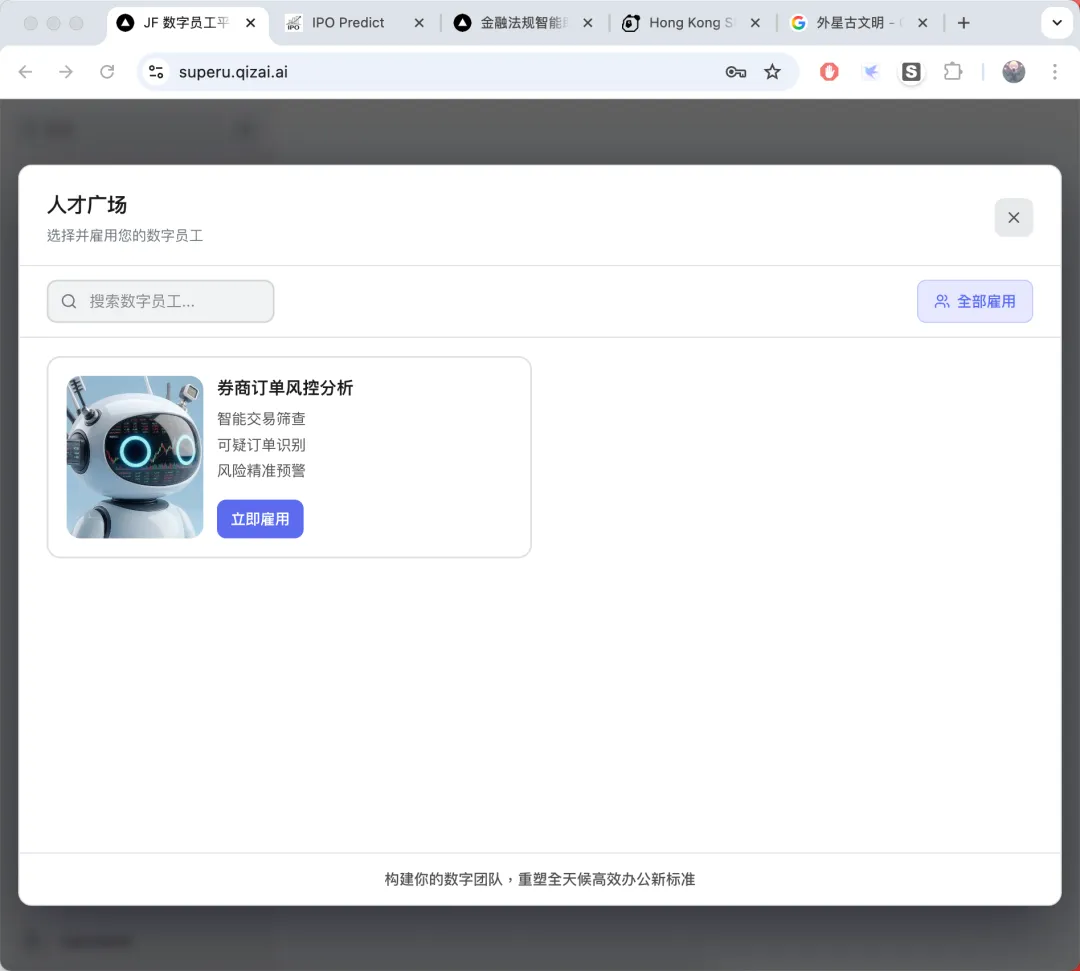Screen dimensions: 1080x971
Task: Click the robot thumbnail on the 券商订单风控分析 card
Action: 134,456
